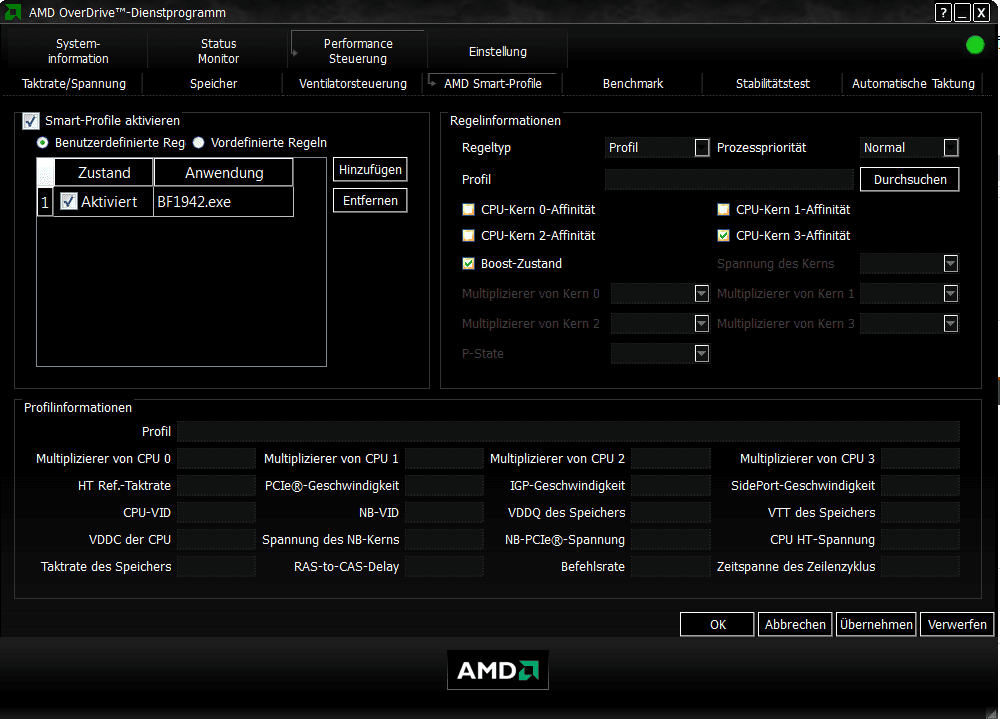The height and width of the screenshot is (719, 1000).
Task: Confirm with the OK button
Action: (x=717, y=625)
